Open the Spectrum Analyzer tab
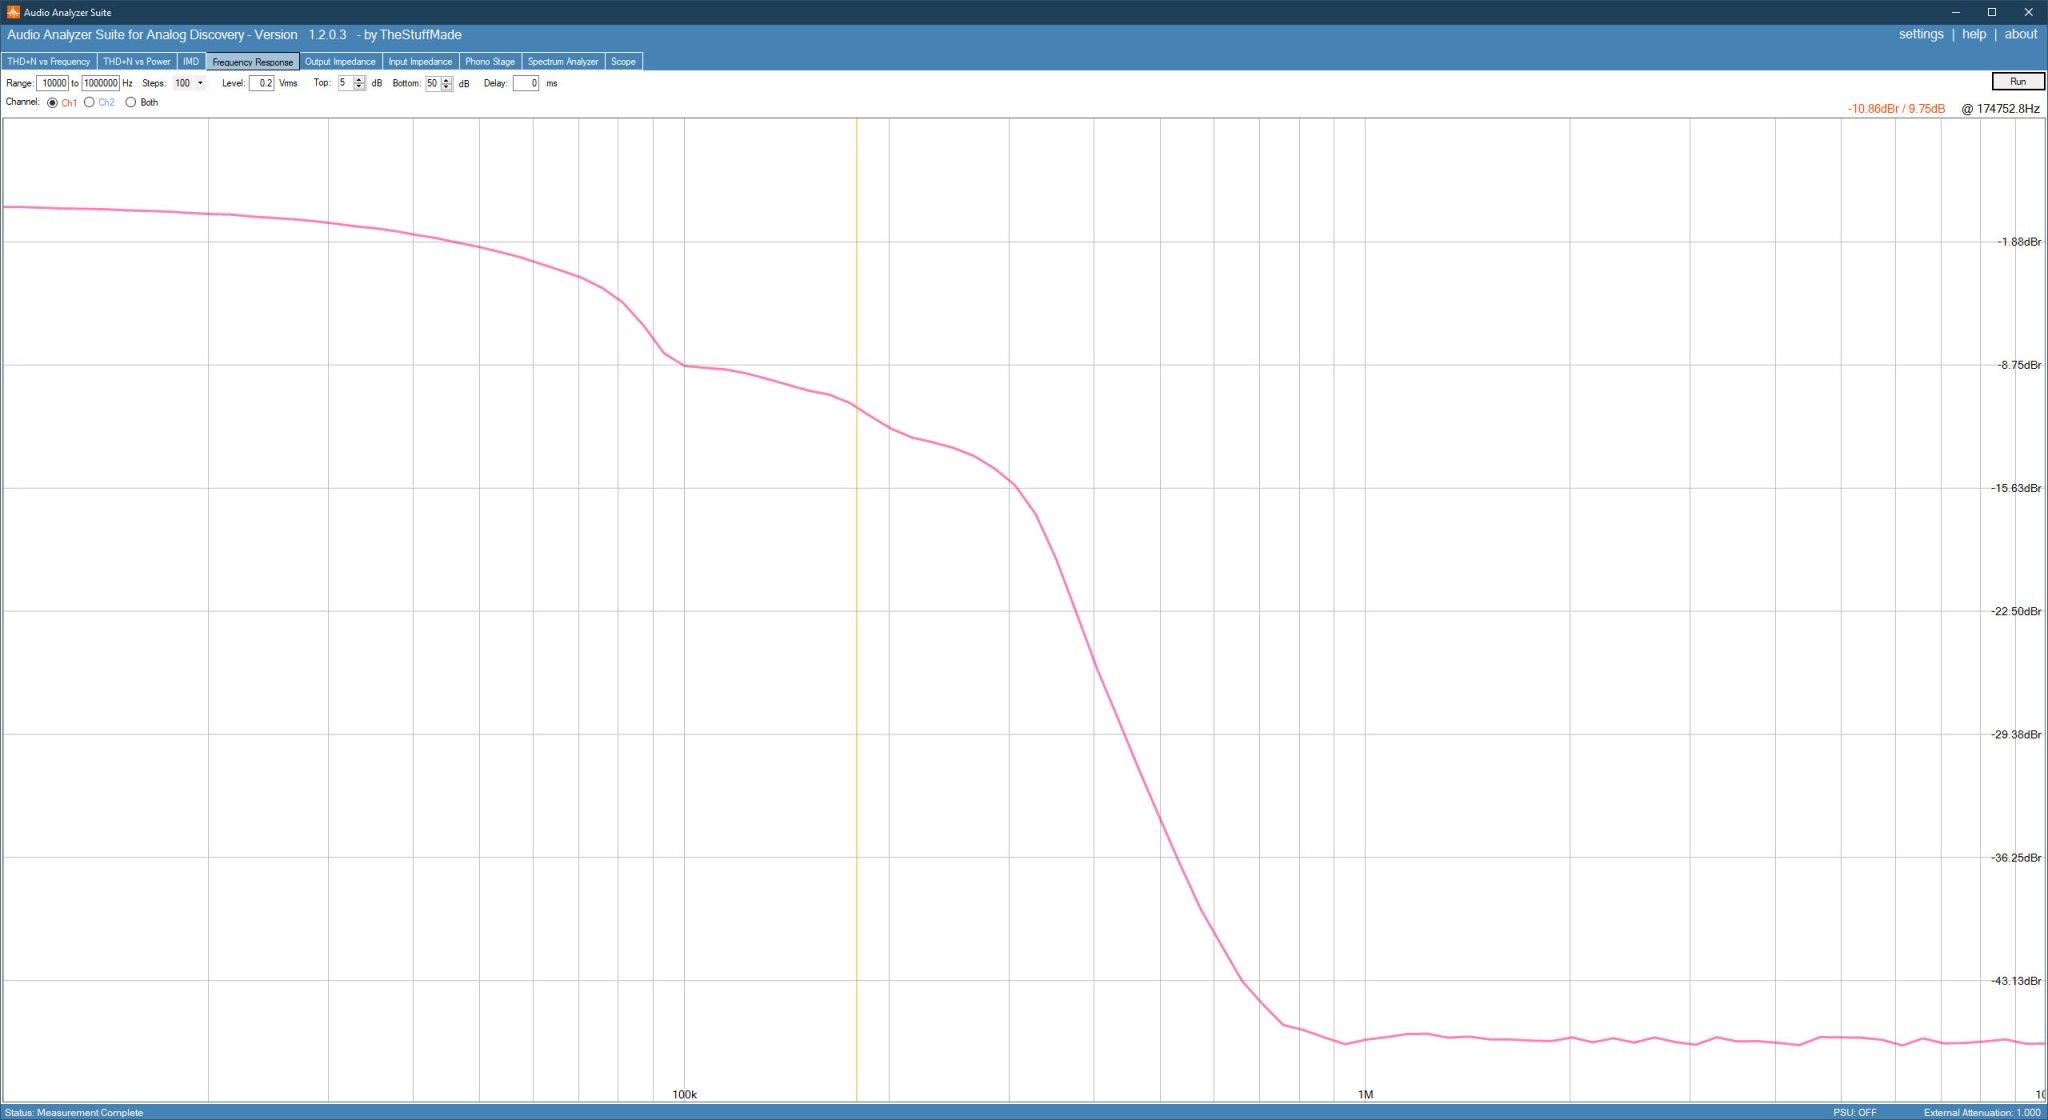 (x=563, y=62)
